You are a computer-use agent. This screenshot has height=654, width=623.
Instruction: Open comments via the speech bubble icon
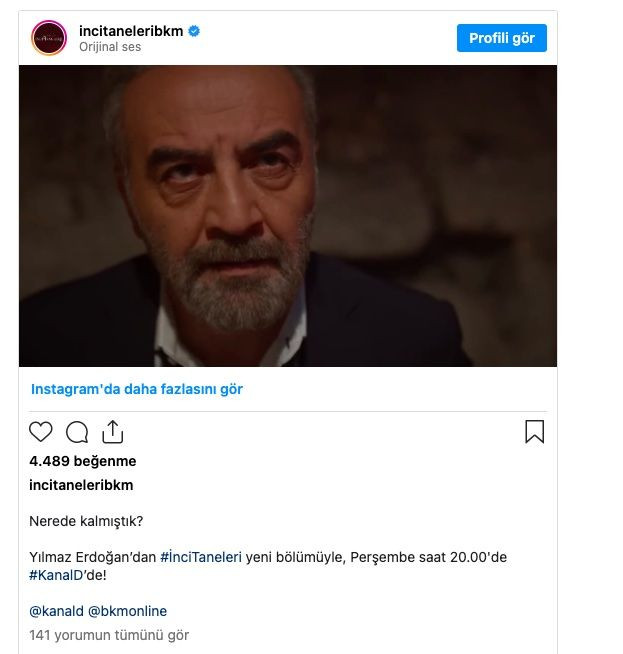(77, 432)
